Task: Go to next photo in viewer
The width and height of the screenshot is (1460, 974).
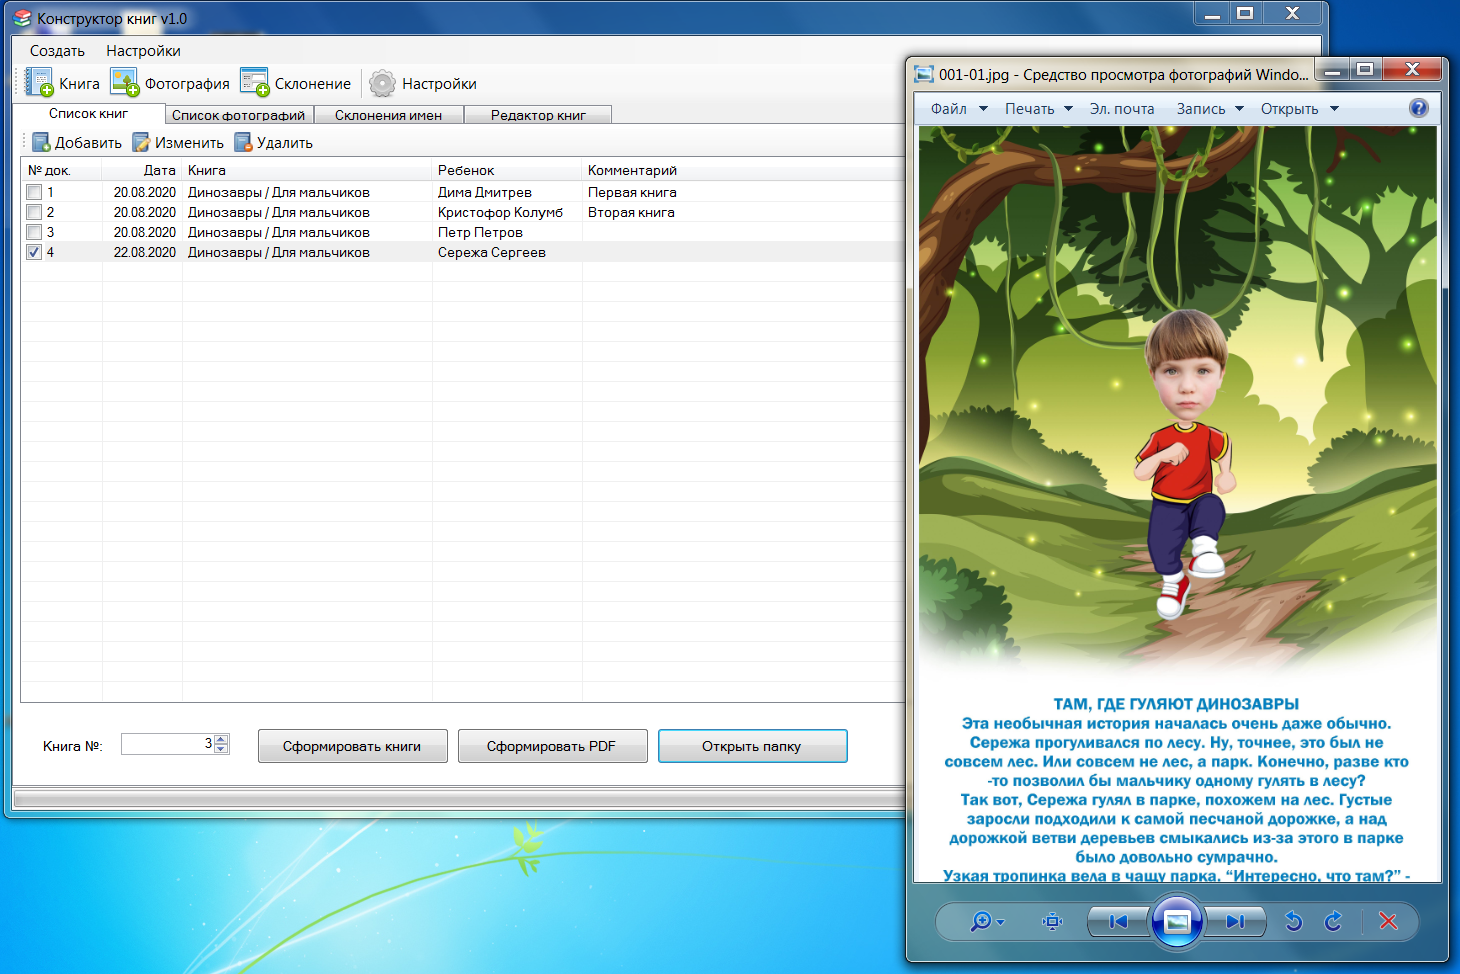Action: point(1236,921)
